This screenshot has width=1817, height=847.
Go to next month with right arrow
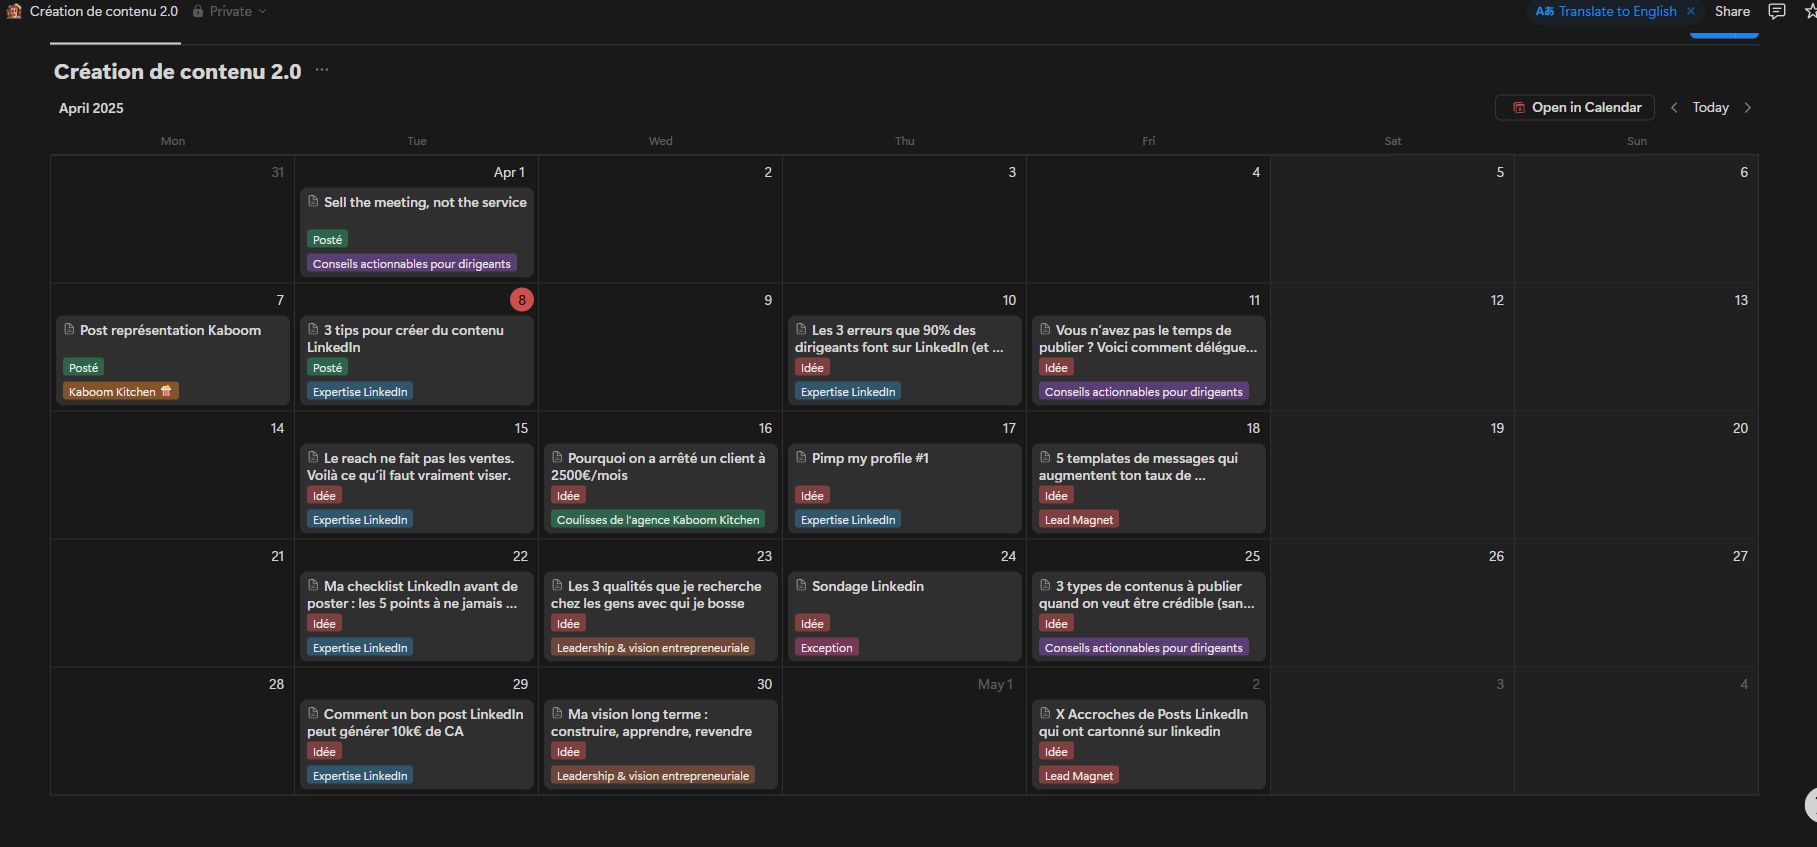1748,107
